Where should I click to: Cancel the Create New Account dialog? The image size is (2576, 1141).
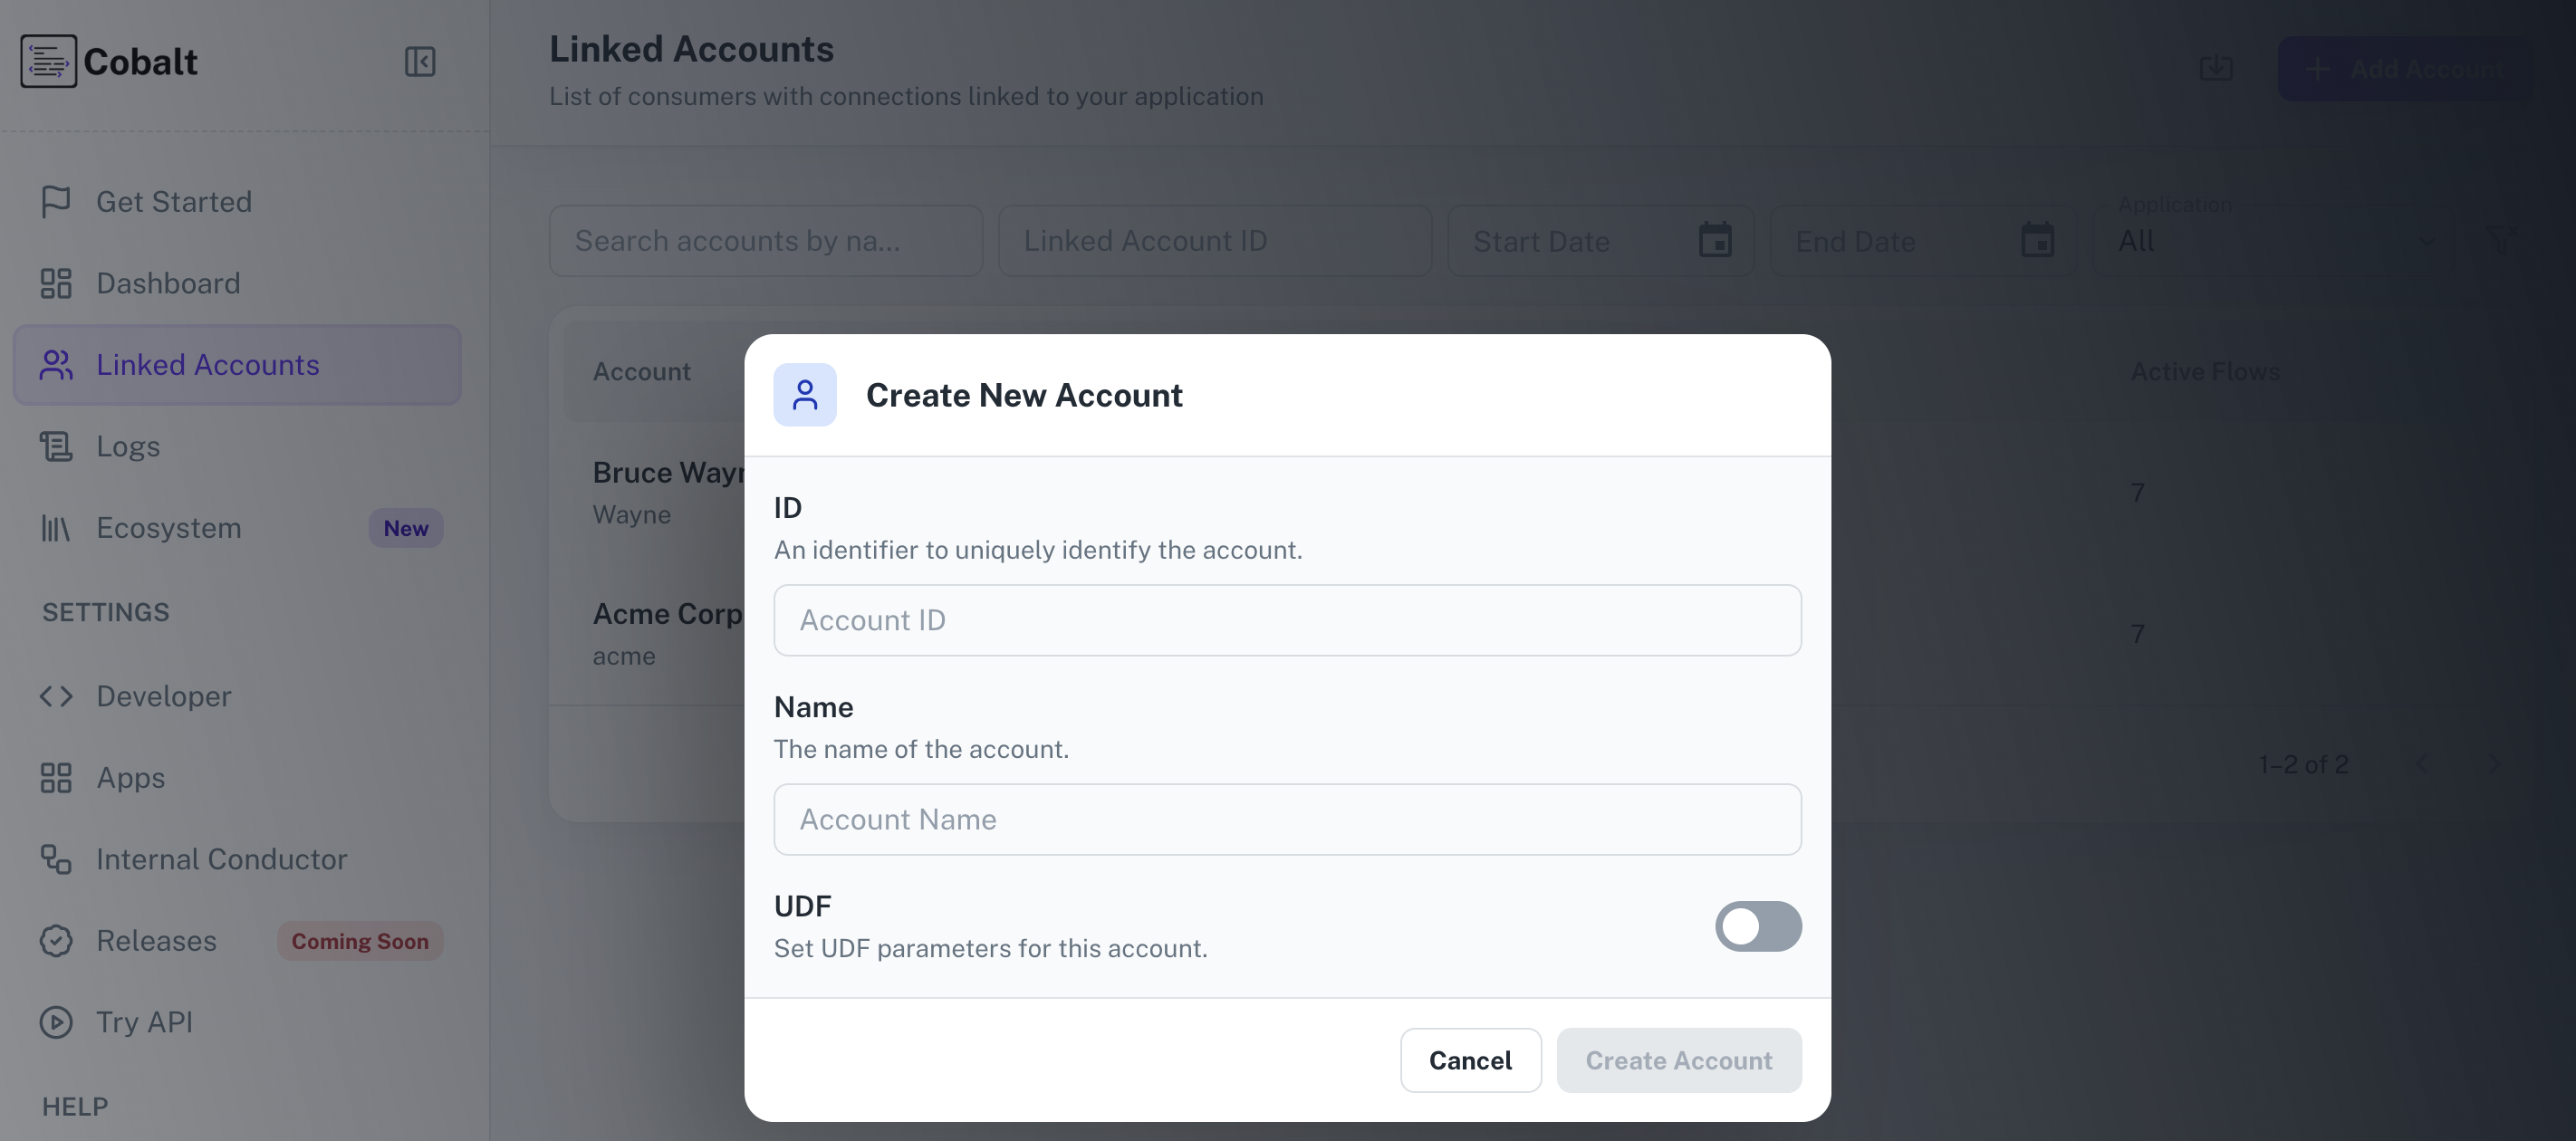pos(1470,1060)
